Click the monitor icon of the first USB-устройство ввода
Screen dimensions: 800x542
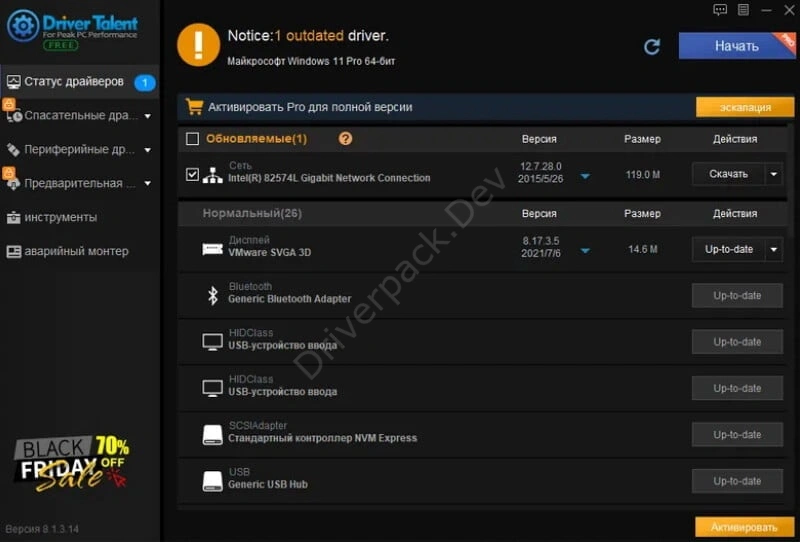pos(212,341)
